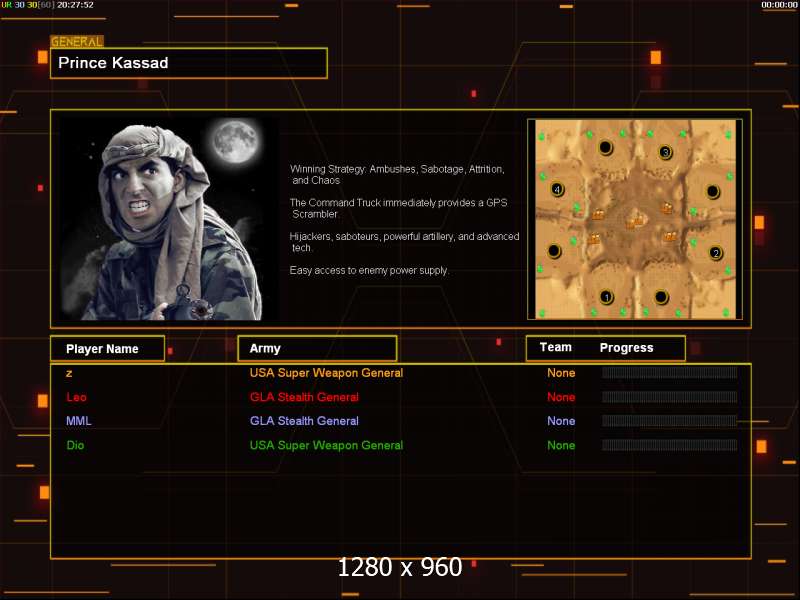The image size is (800, 600).
Task: Select player name Leo
Action: click(x=77, y=397)
